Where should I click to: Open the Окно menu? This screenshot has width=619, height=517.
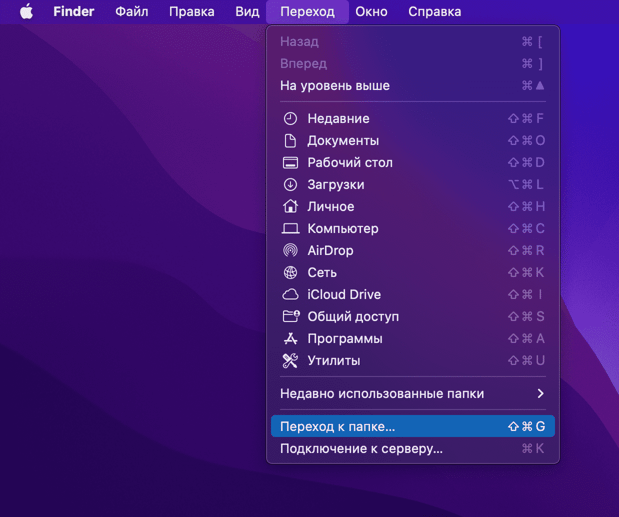pos(371,11)
